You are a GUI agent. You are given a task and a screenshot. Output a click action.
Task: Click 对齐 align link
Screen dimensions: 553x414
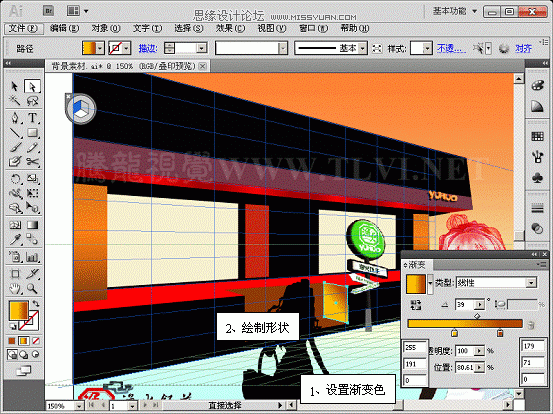523,48
